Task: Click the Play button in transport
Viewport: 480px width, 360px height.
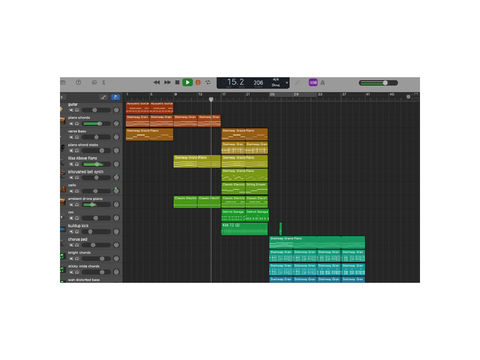Action: 187,82
